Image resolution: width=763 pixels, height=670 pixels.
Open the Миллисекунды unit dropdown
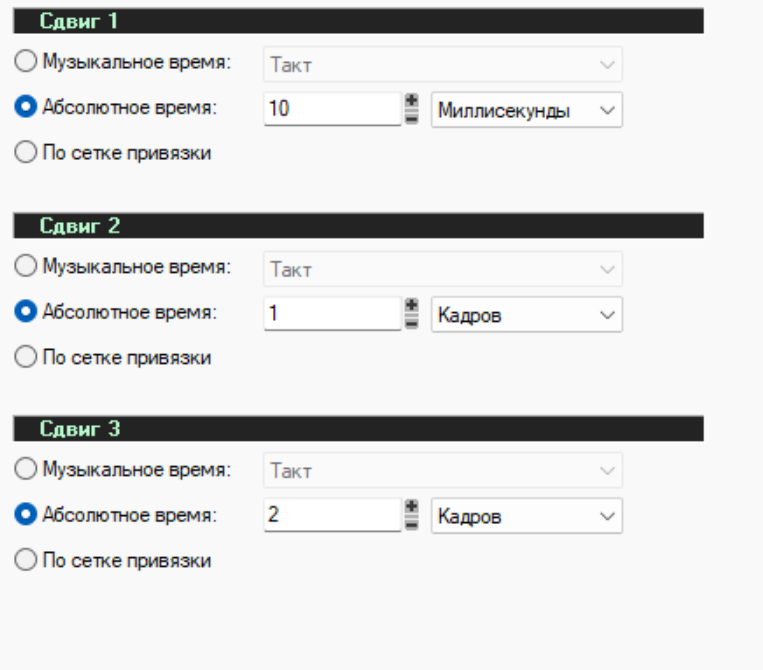tap(527, 110)
